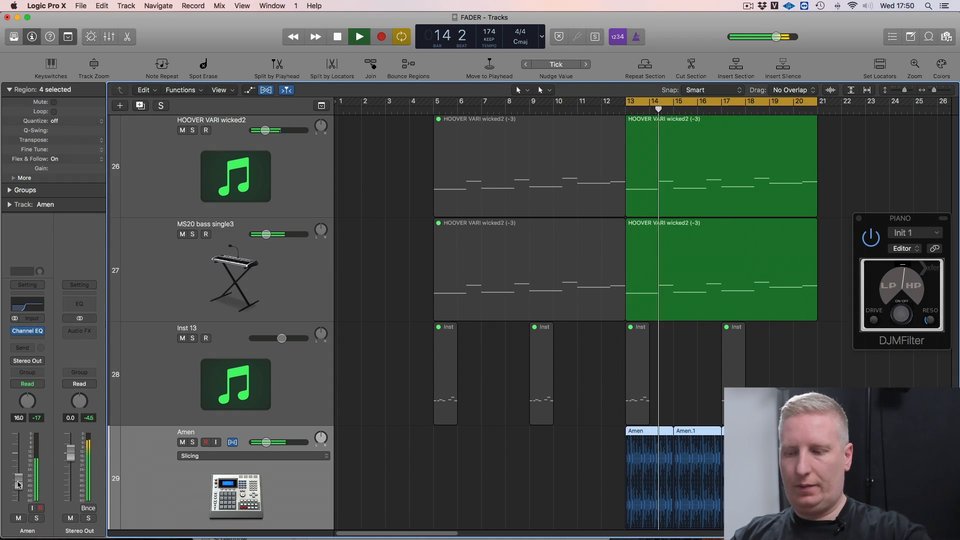
Task: Click the Track Zoom toolbar icon
Action: (x=94, y=64)
